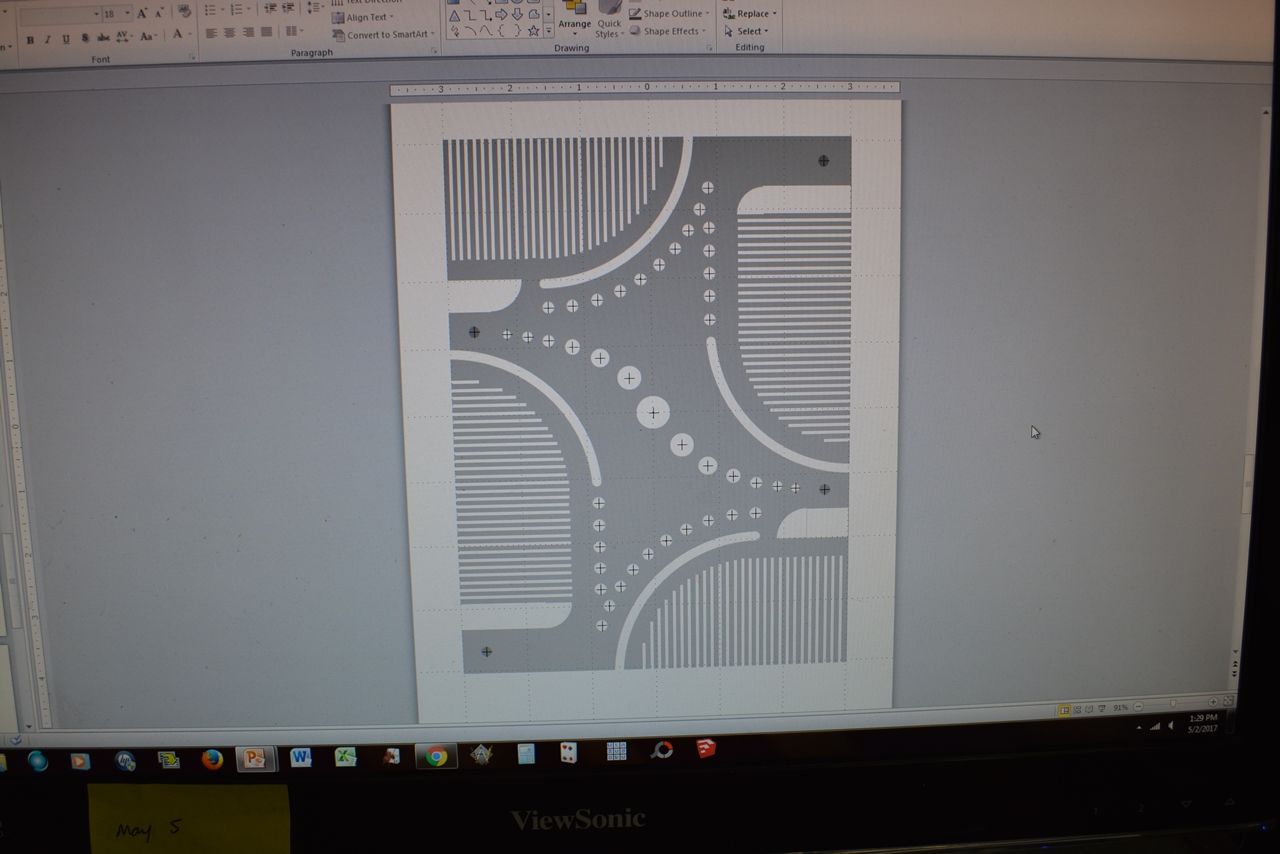Open the Paragraph dialog launcher
The image size is (1280, 854).
[x=435, y=50]
